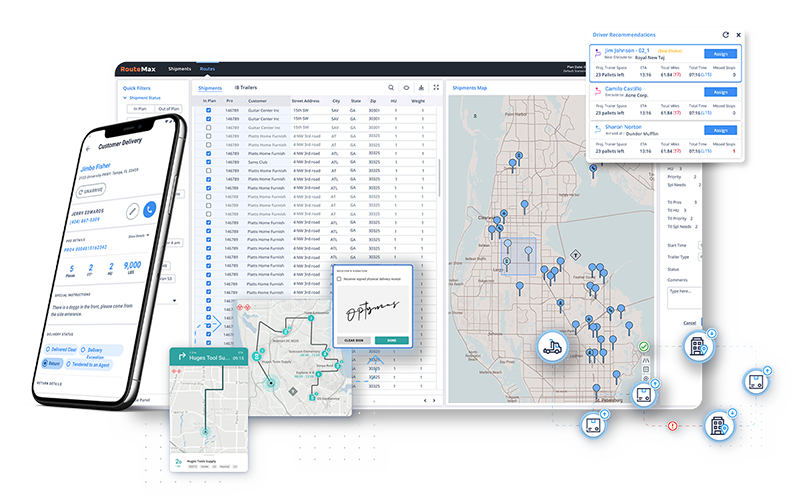Click Camilo Castillo's pink route icon

[598, 91]
